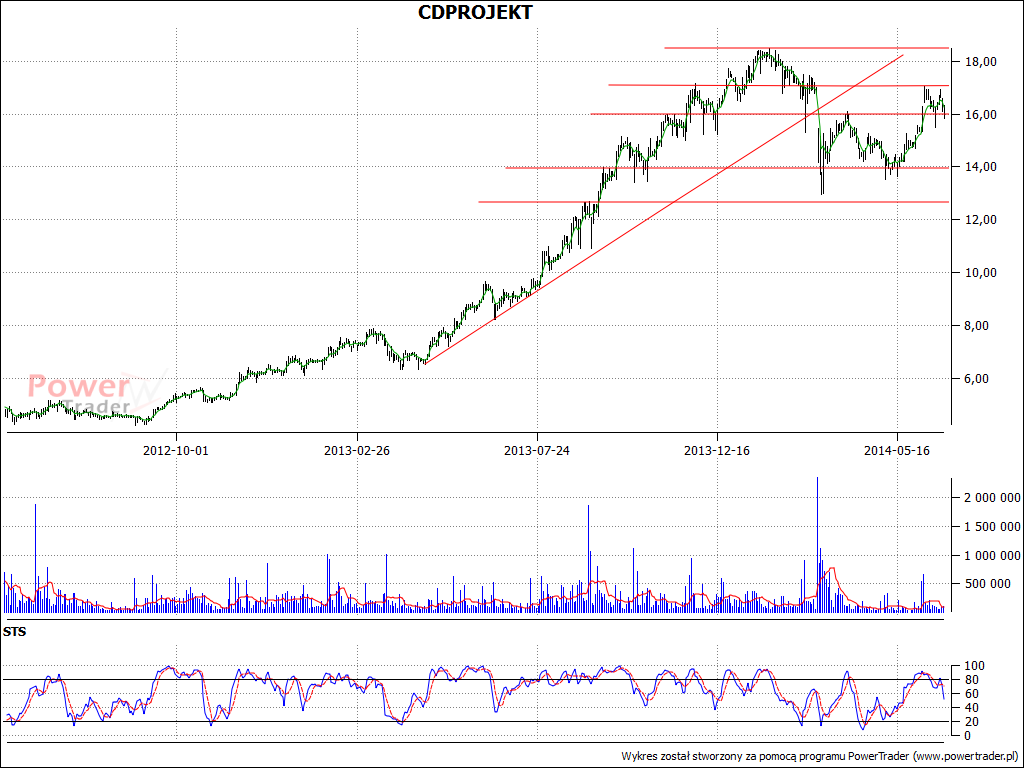1024x768 pixels.
Task: Click the STS indicator heading
Action: tap(14, 632)
